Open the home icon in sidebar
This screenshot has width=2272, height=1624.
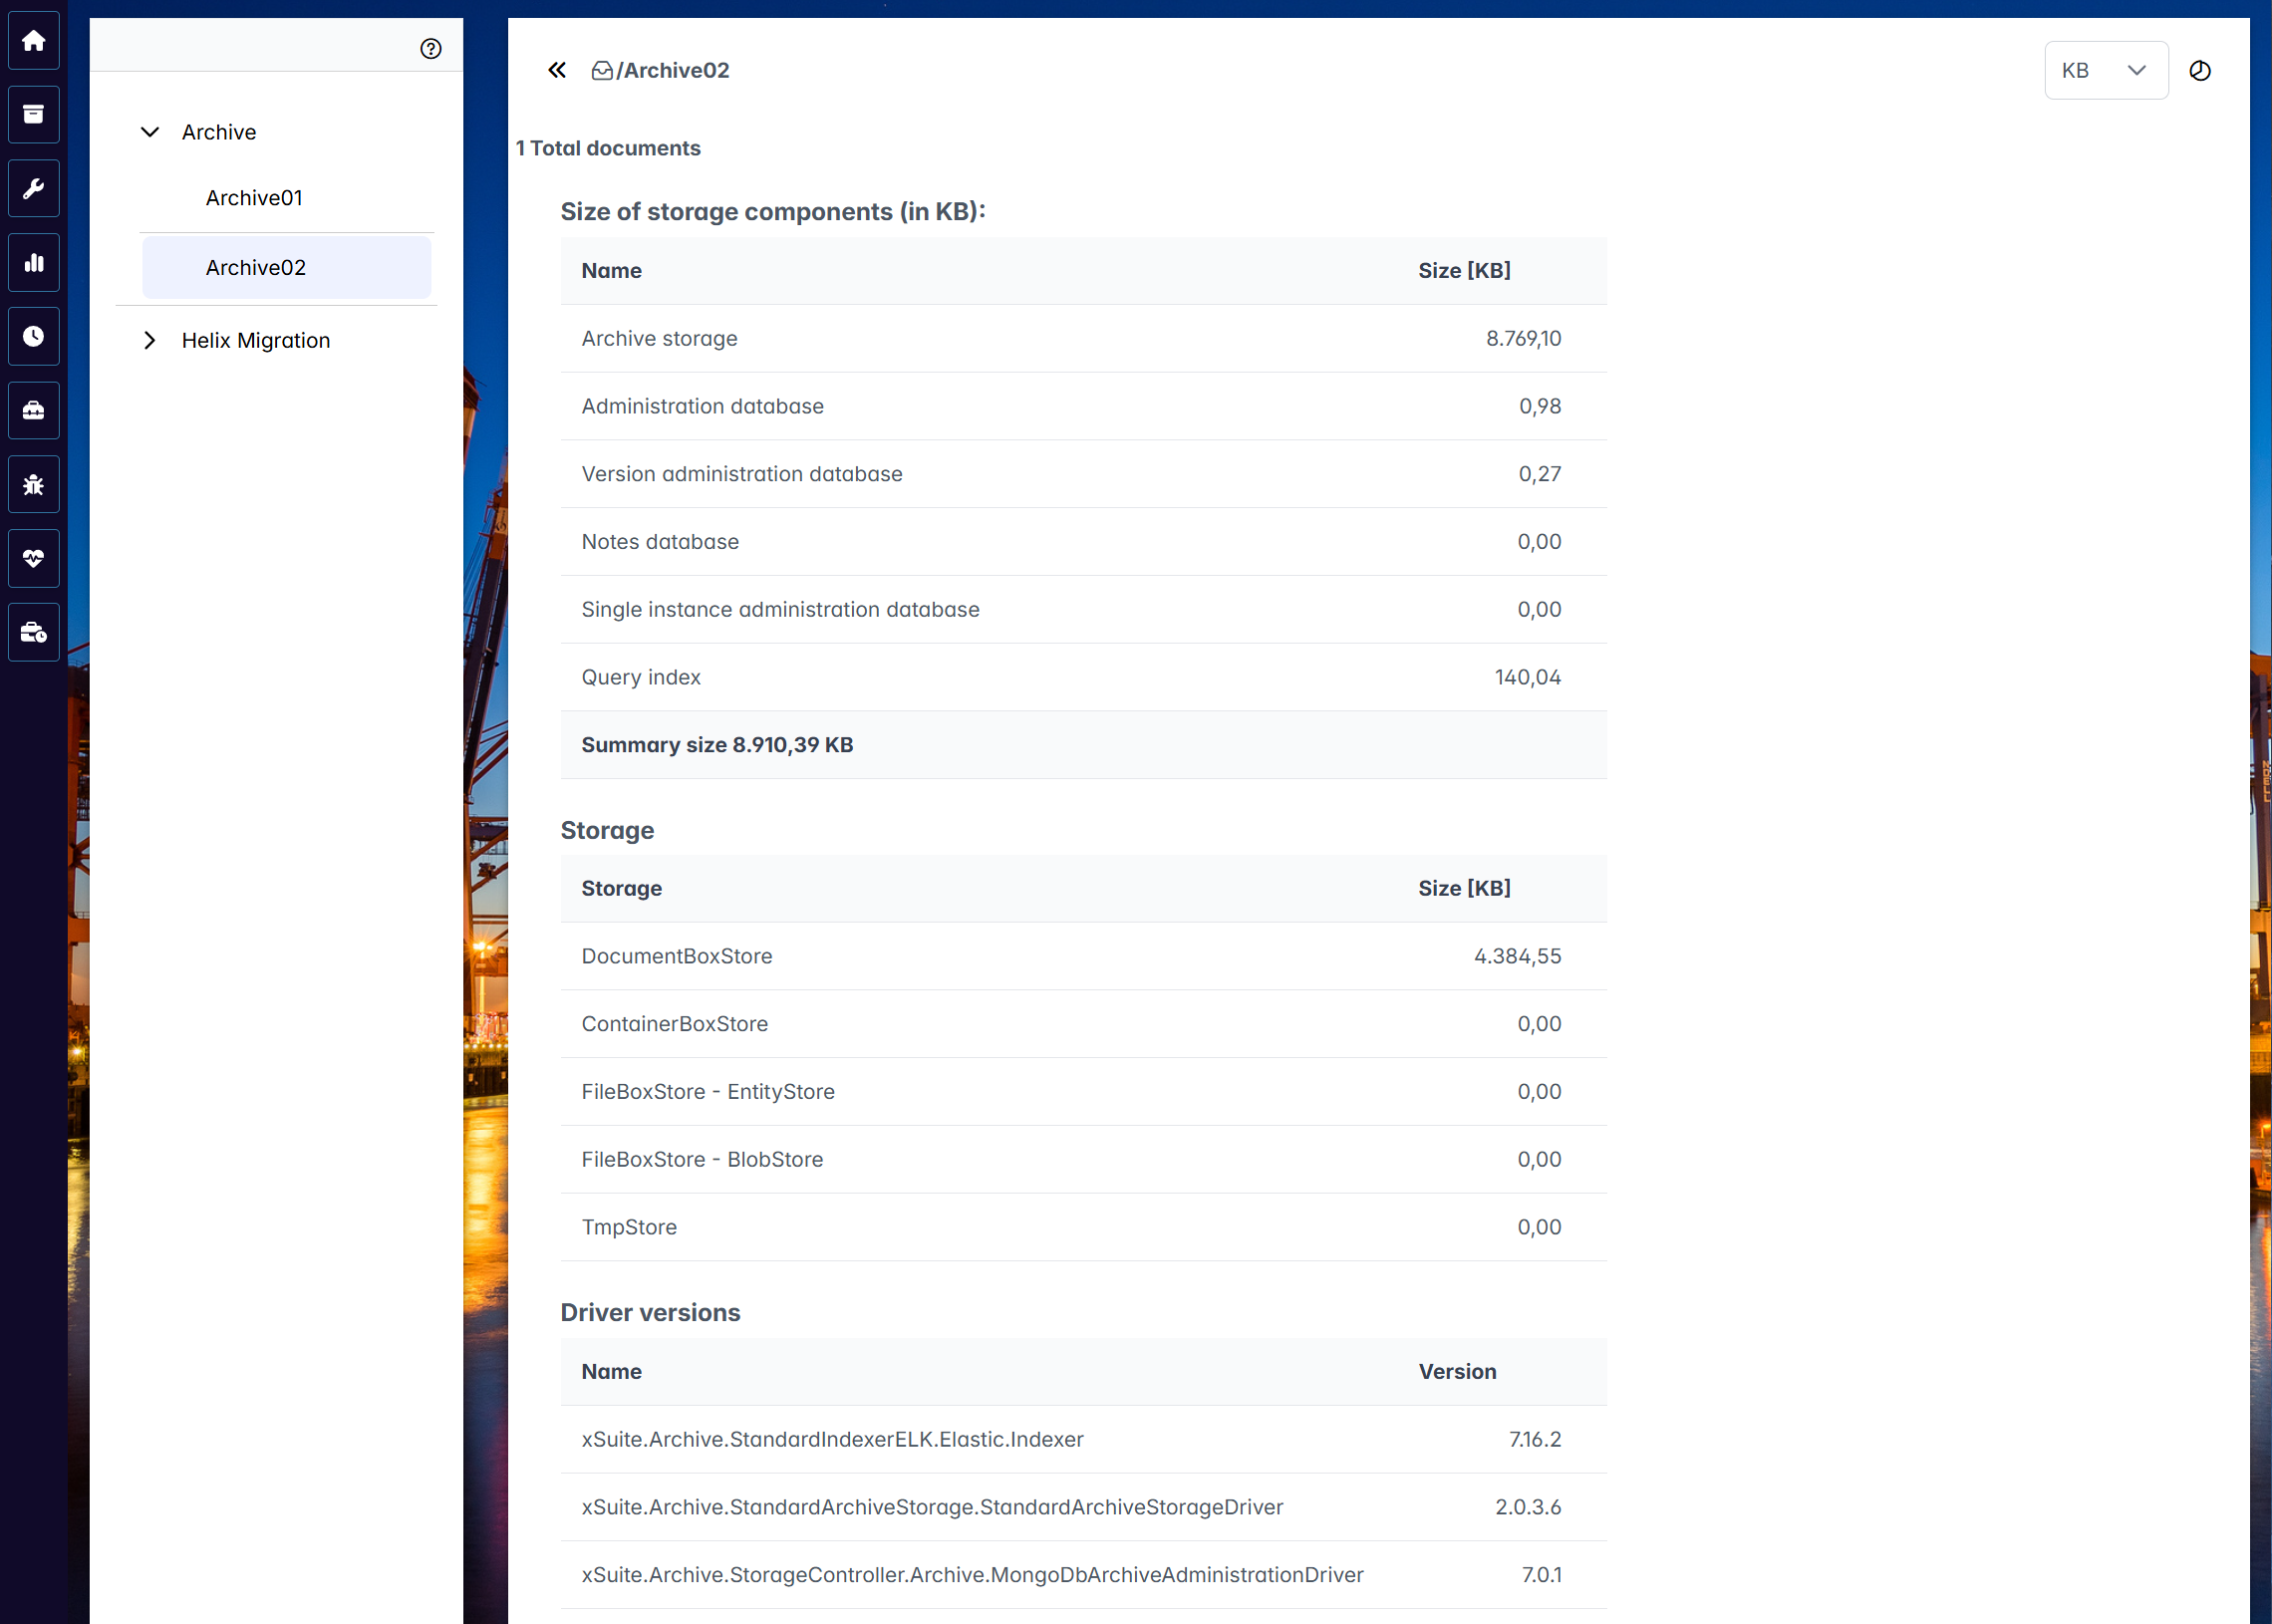click(x=34, y=41)
